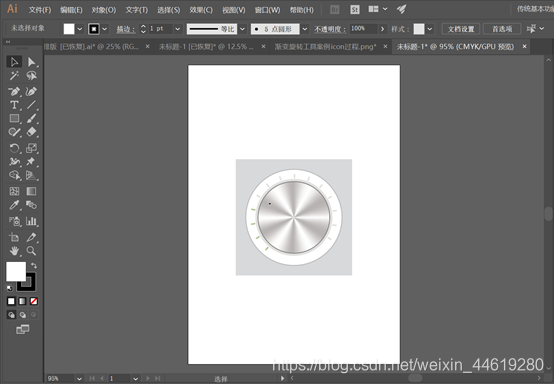Select the Mesh tool

click(x=14, y=191)
